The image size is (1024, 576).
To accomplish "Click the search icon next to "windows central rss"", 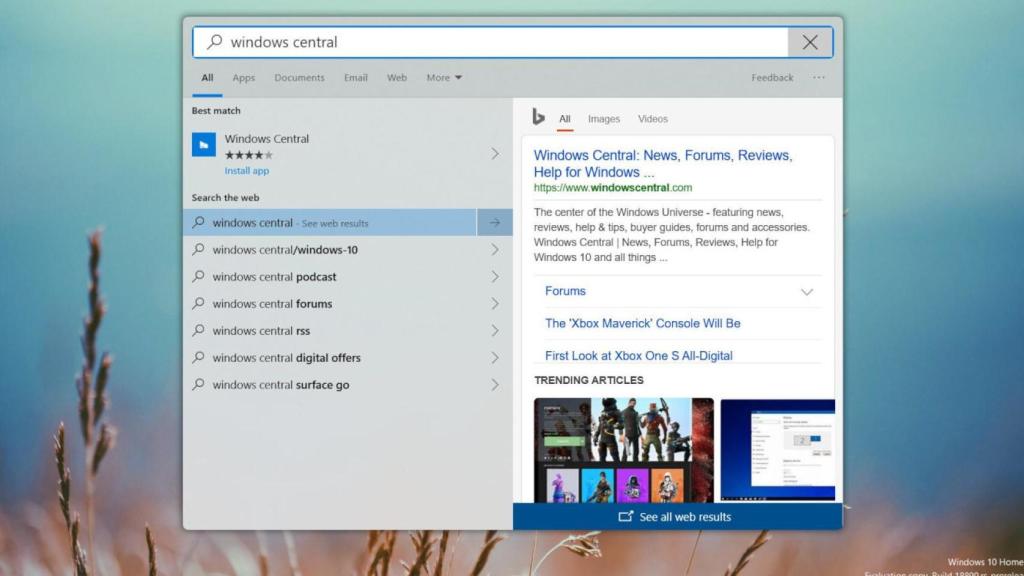I will pyautogui.click(x=198, y=330).
